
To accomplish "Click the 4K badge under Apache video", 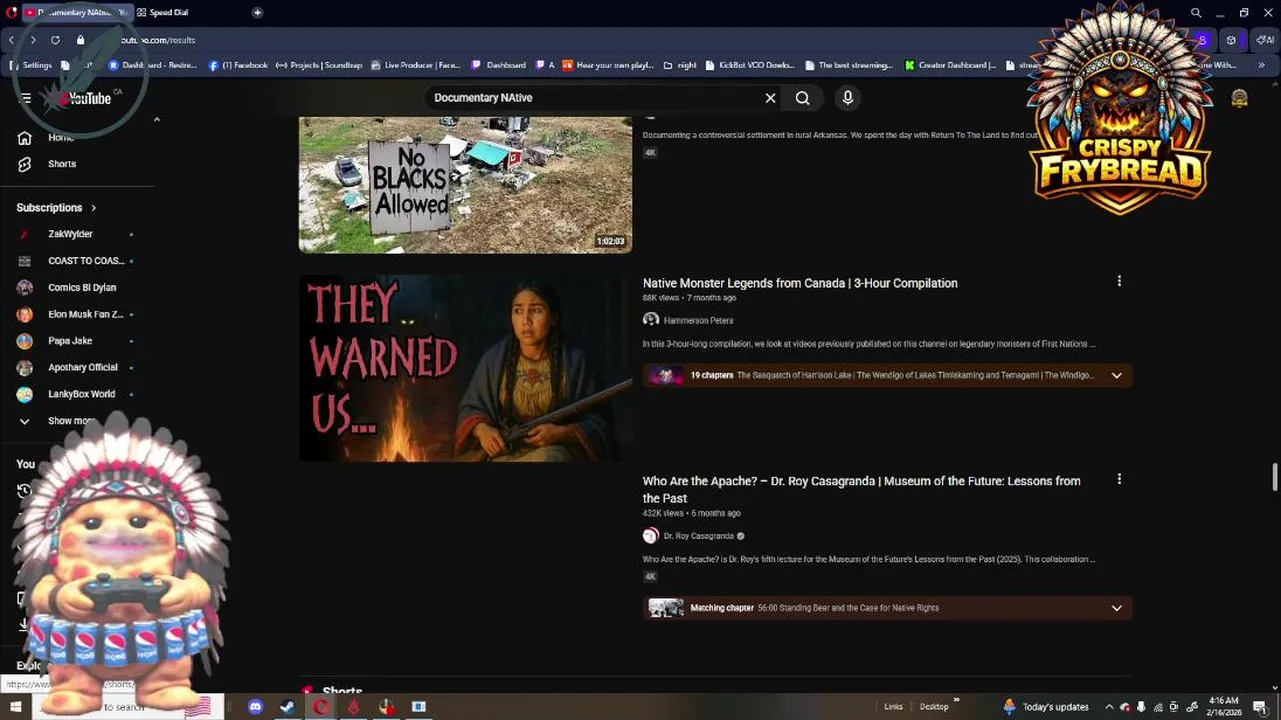I will pos(650,577).
